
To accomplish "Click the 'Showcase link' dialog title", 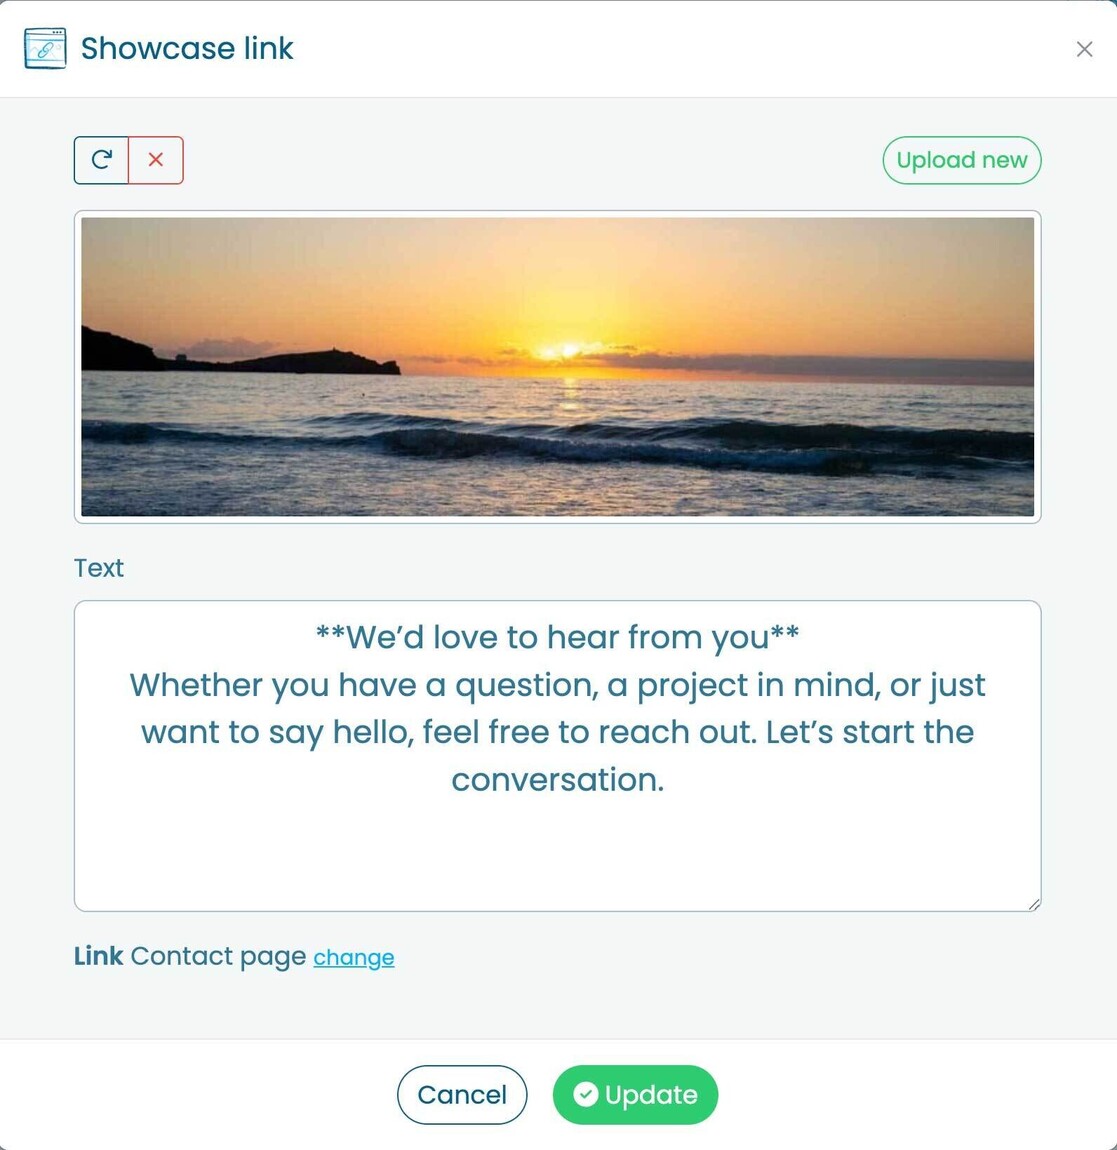I will [187, 48].
